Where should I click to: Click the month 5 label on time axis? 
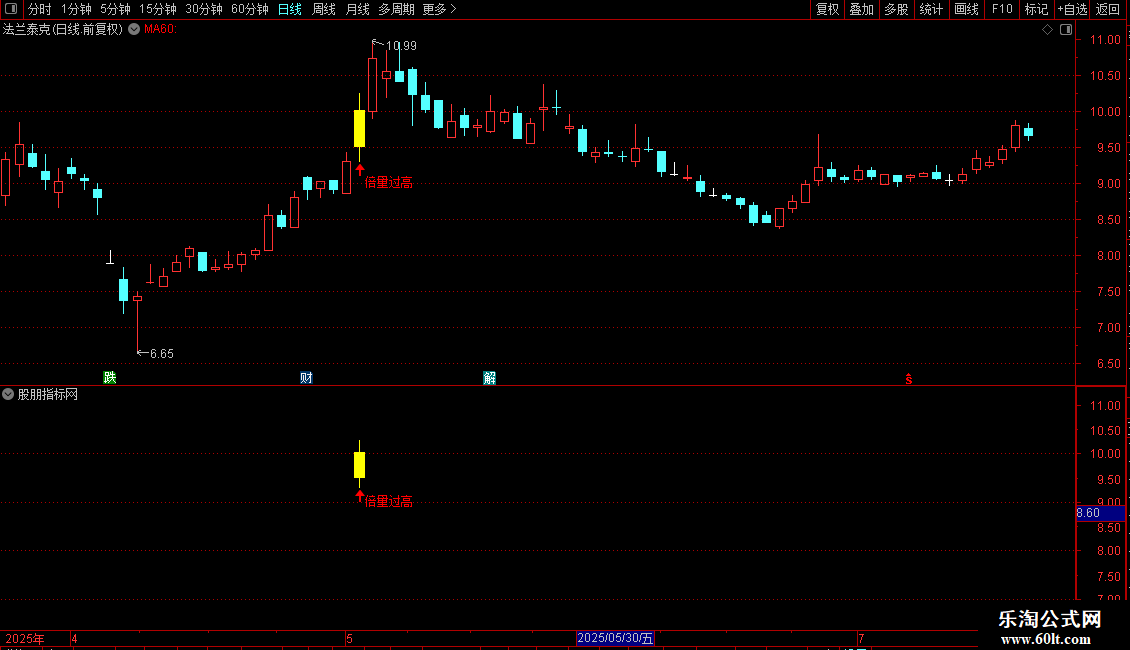350,638
